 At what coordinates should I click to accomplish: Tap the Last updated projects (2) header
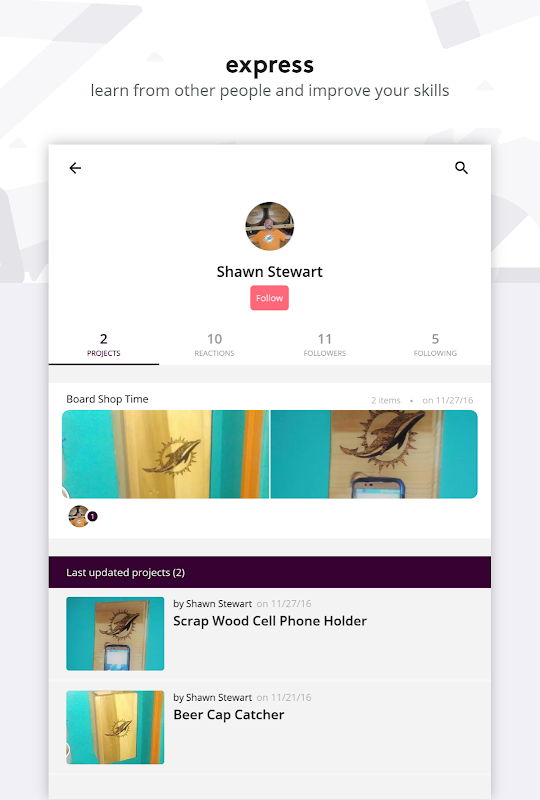coord(270,572)
